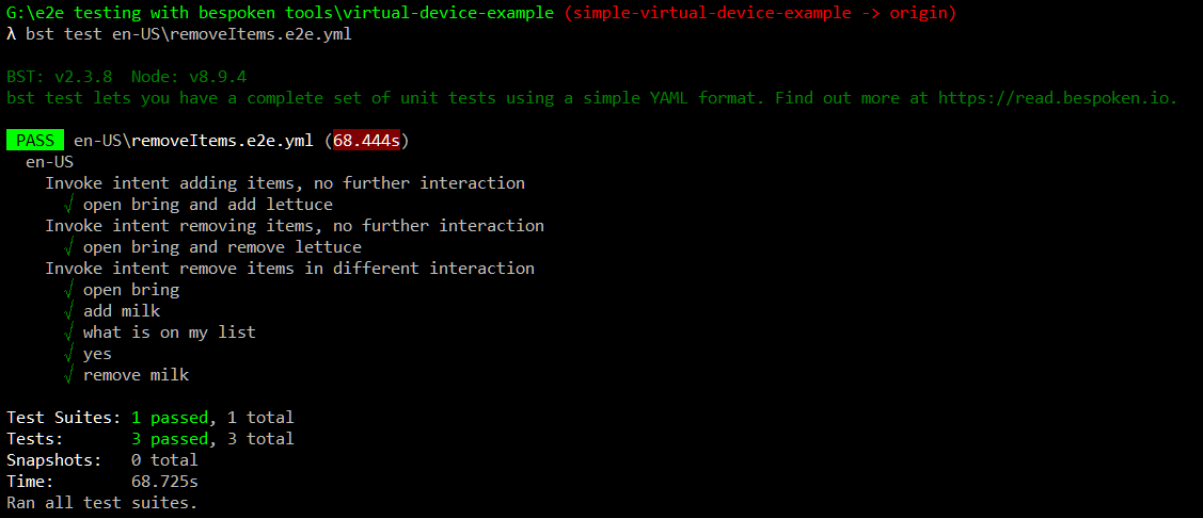Select Invoke intent adding items line
1203x518 pixels.
click(x=285, y=183)
